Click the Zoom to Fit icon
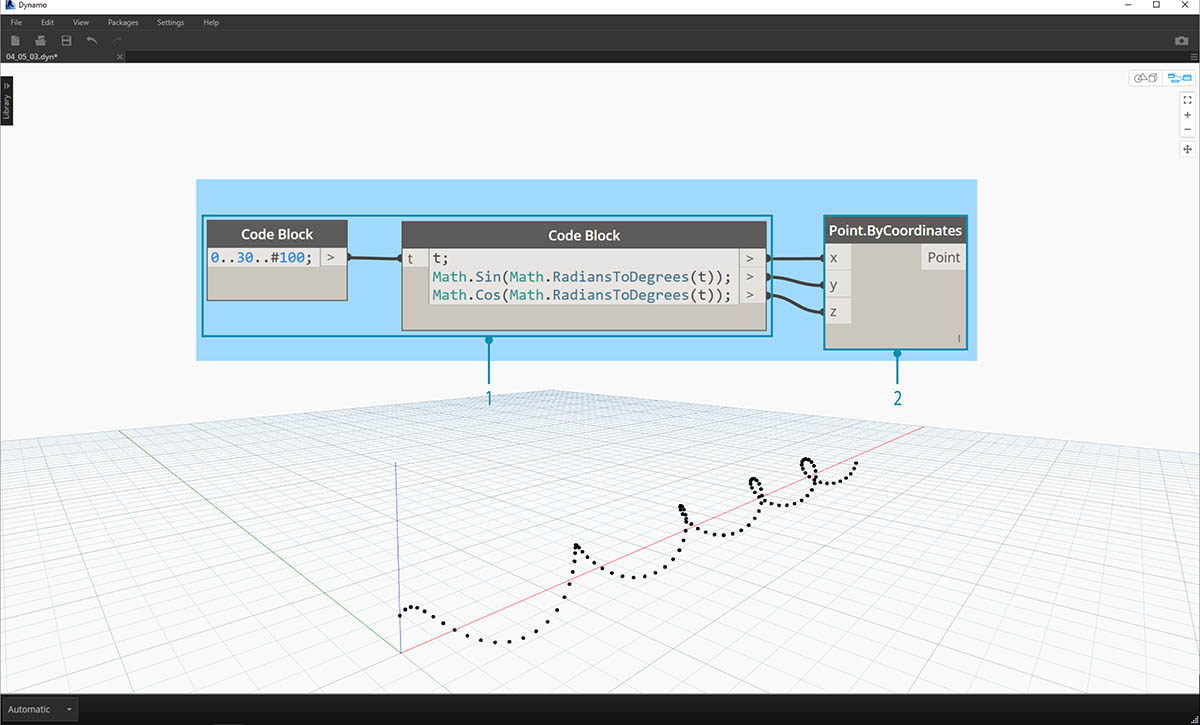Screen dimensions: 1200x725 [x=1187, y=100]
